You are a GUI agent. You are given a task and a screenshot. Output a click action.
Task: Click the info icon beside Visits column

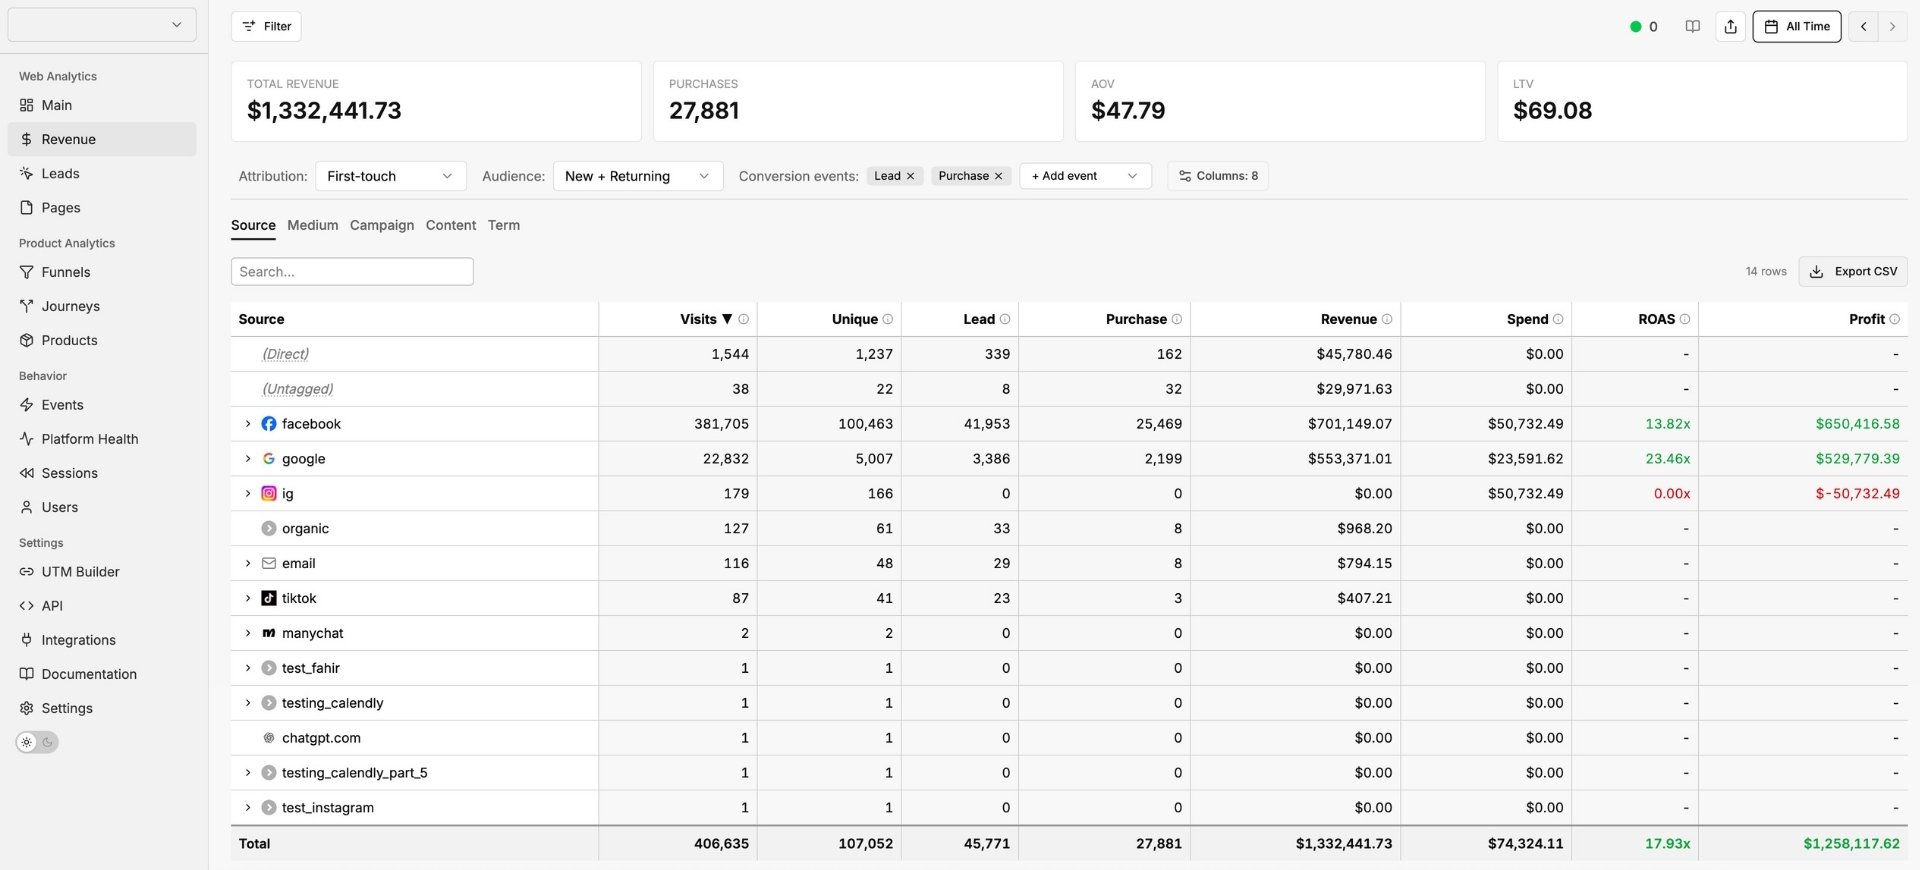click(743, 319)
